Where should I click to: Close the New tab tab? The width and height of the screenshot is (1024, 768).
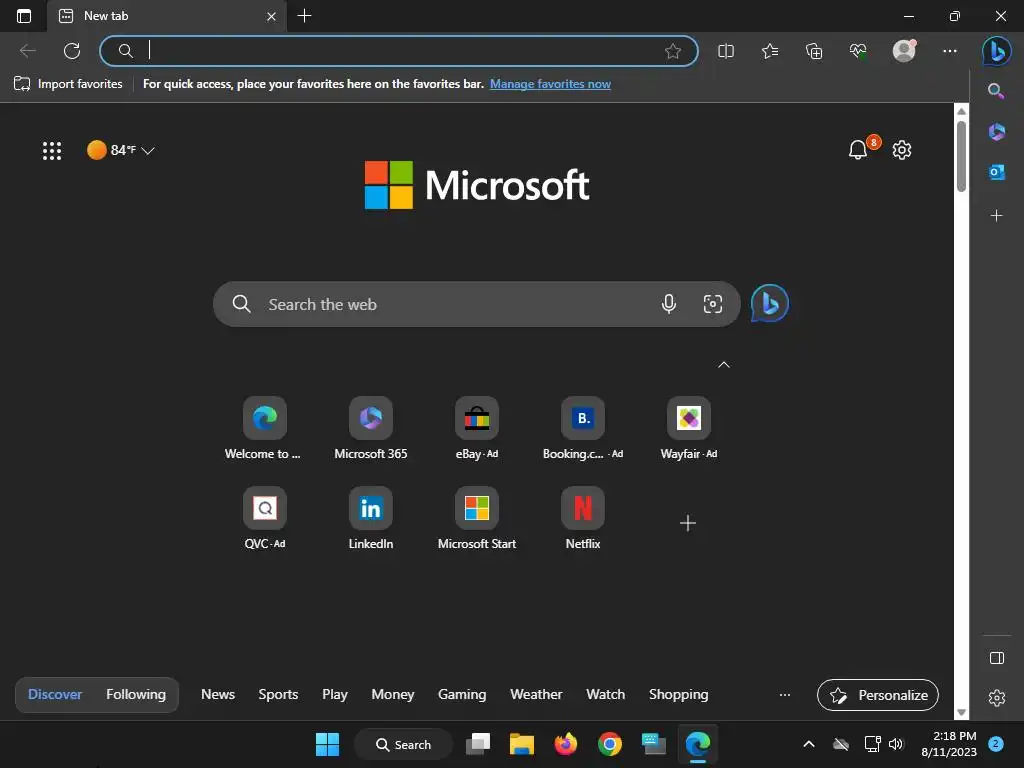(271, 16)
